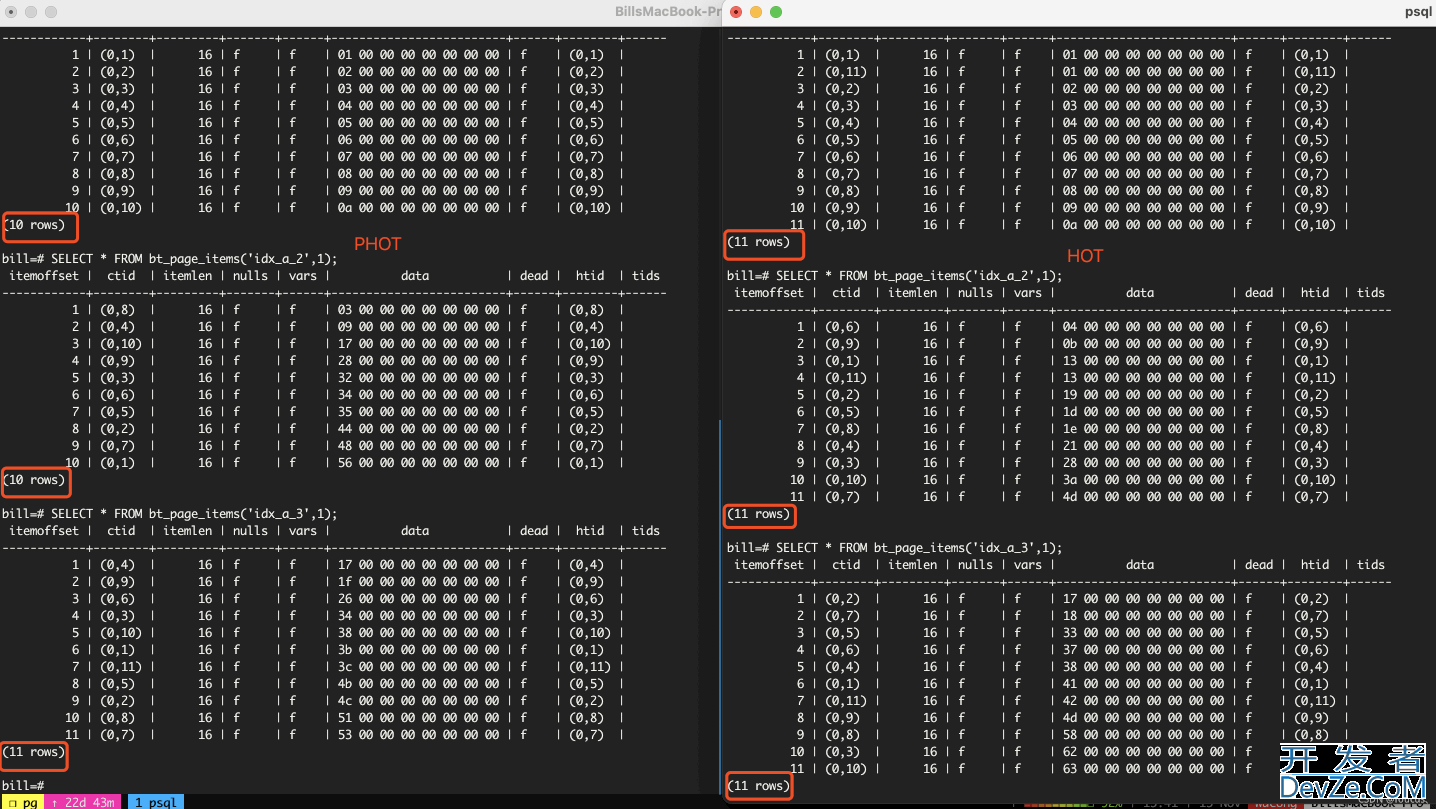The height and width of the screenshot is (809, 1436).
Task: Click the data cell starting with '58 00'
Action: (x=1143, y=735)
